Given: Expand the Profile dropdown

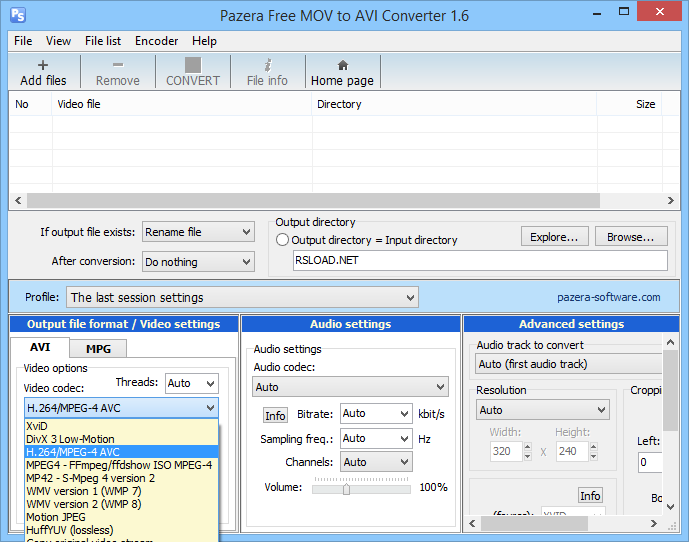Looking at the screenshot, I should pyautogui.click(x=242, y=298).
